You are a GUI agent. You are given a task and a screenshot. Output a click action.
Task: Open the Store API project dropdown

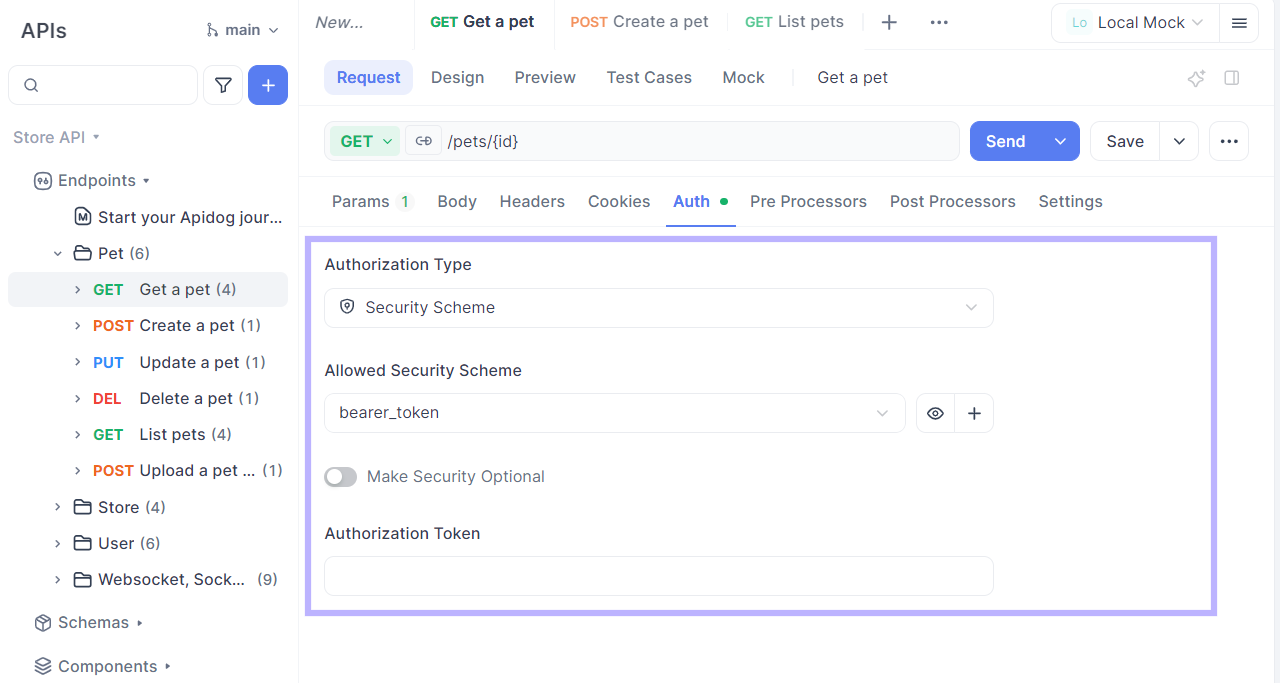(57, 137)
